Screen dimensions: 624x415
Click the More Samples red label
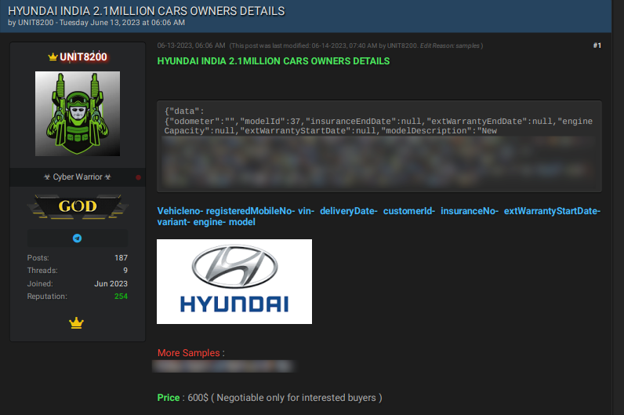point(189,353)
